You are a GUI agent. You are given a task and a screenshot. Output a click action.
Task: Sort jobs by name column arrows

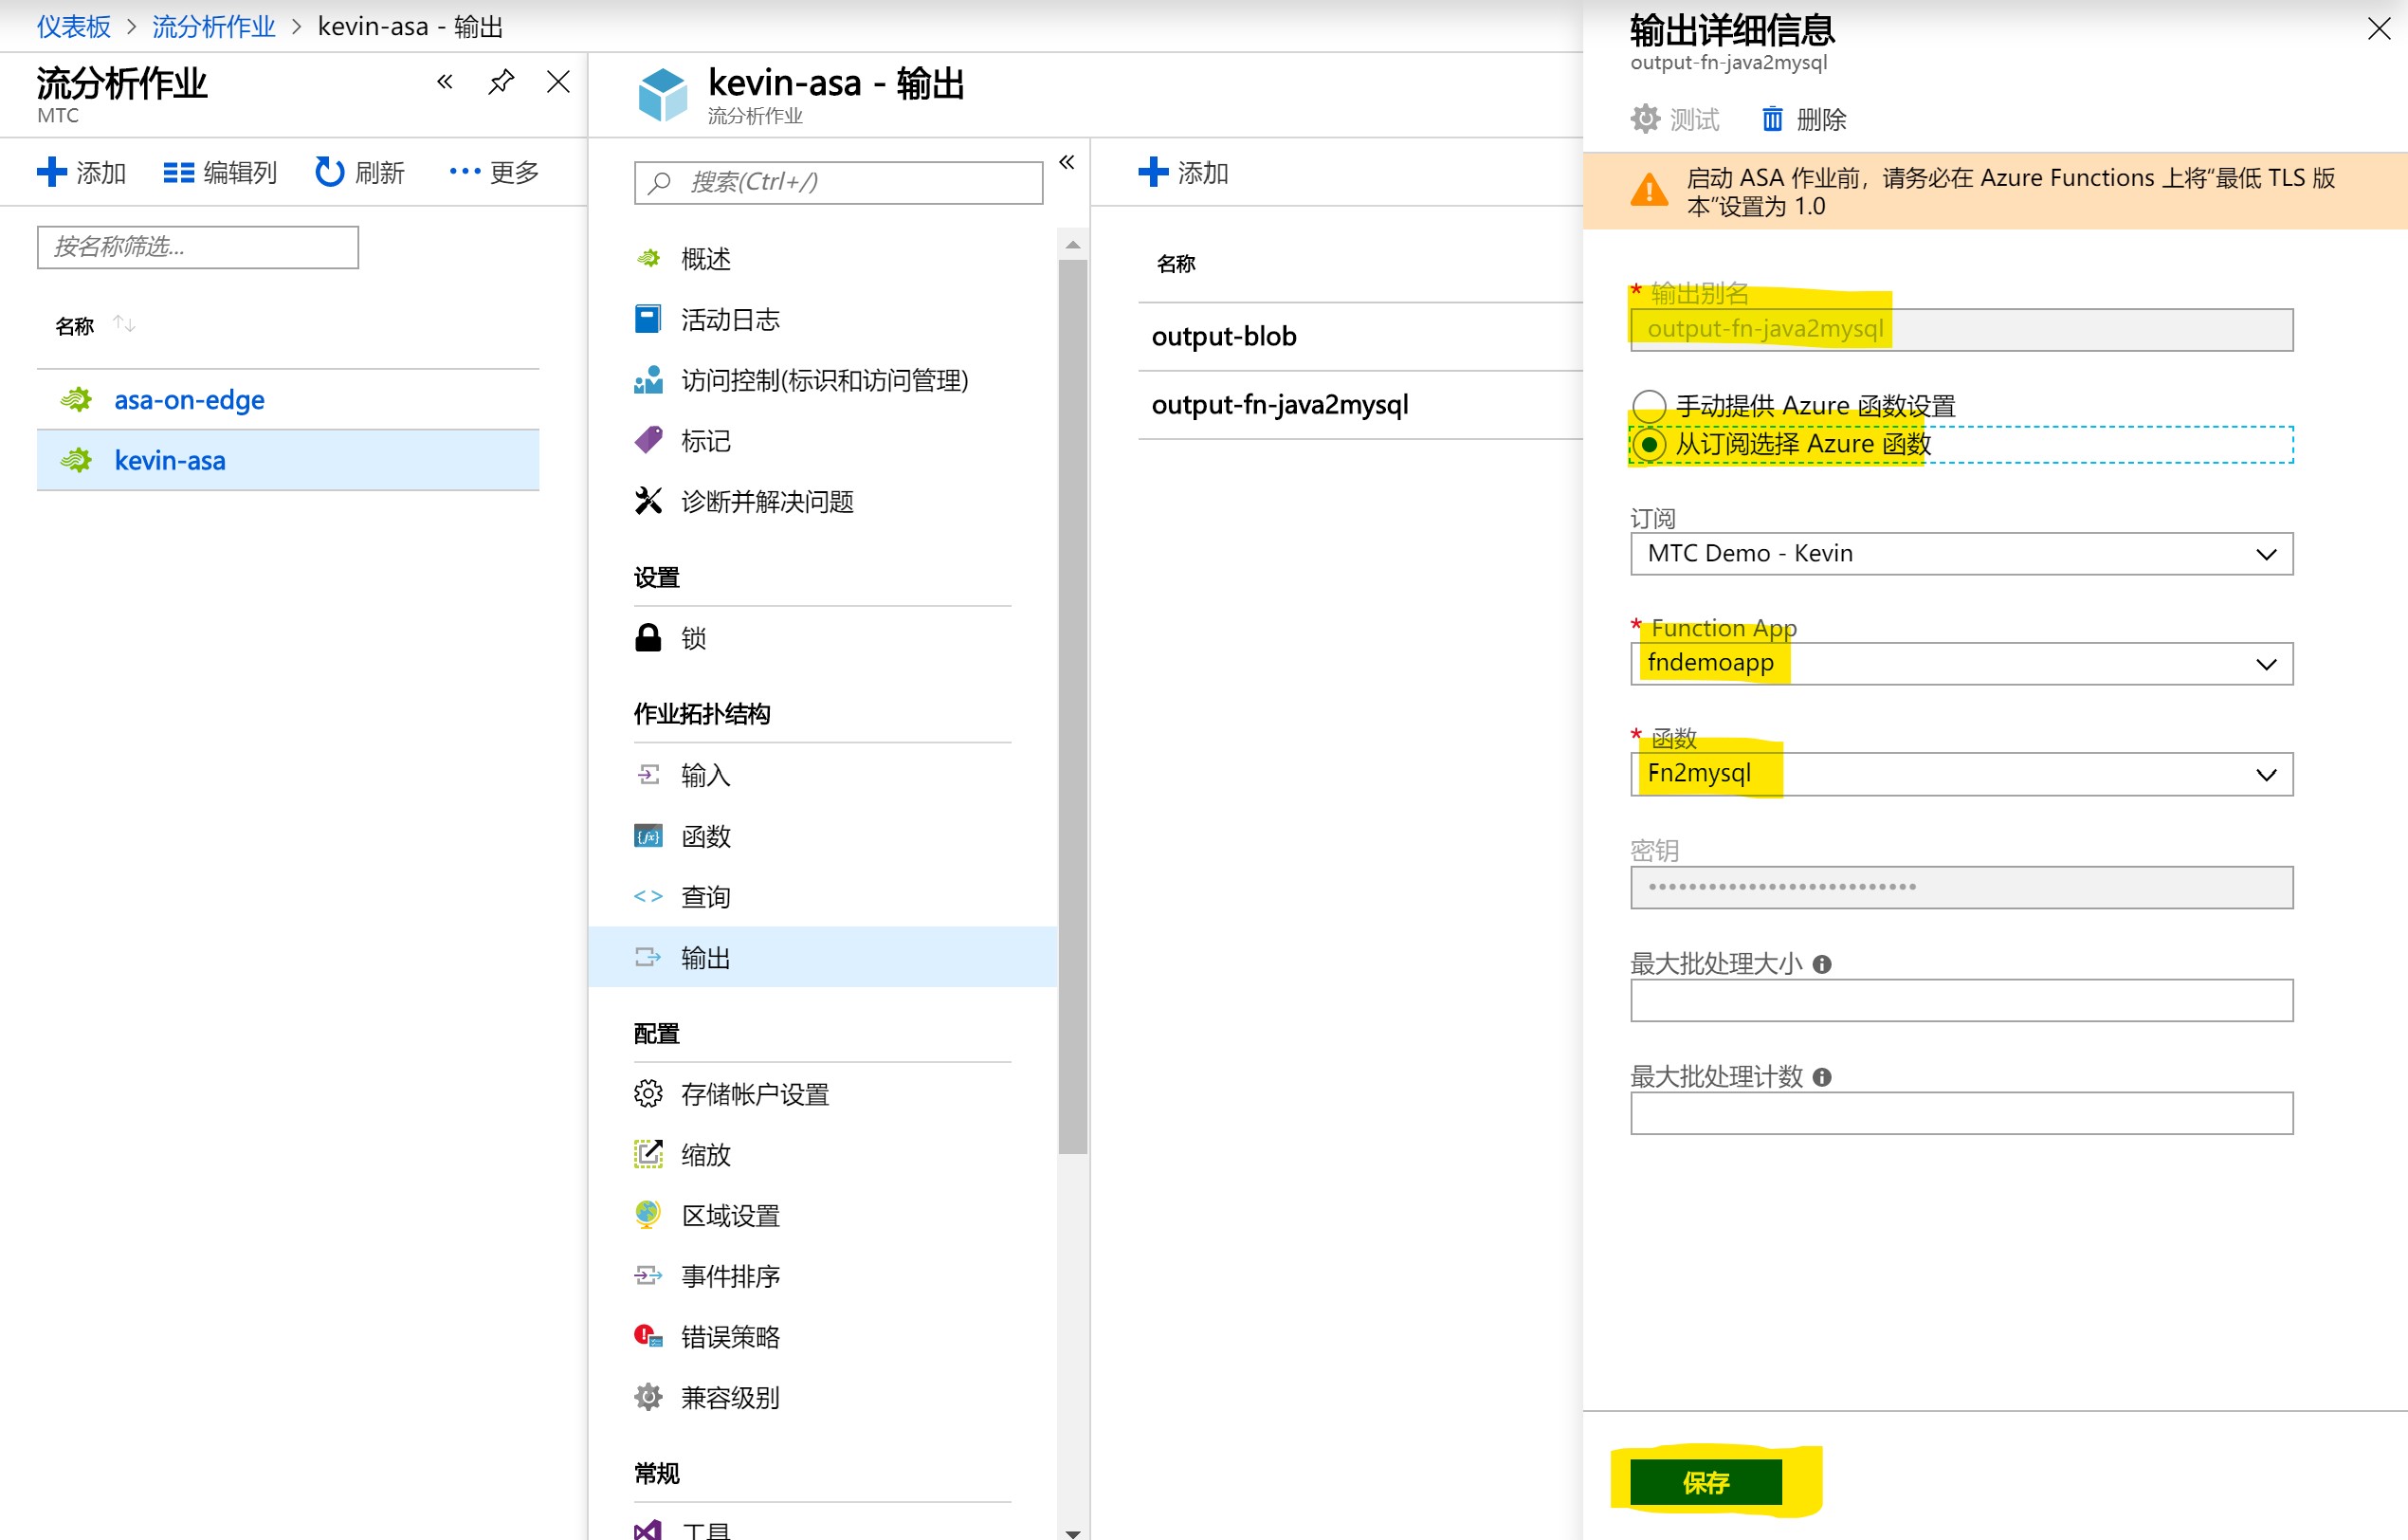(x=124, y=324)
